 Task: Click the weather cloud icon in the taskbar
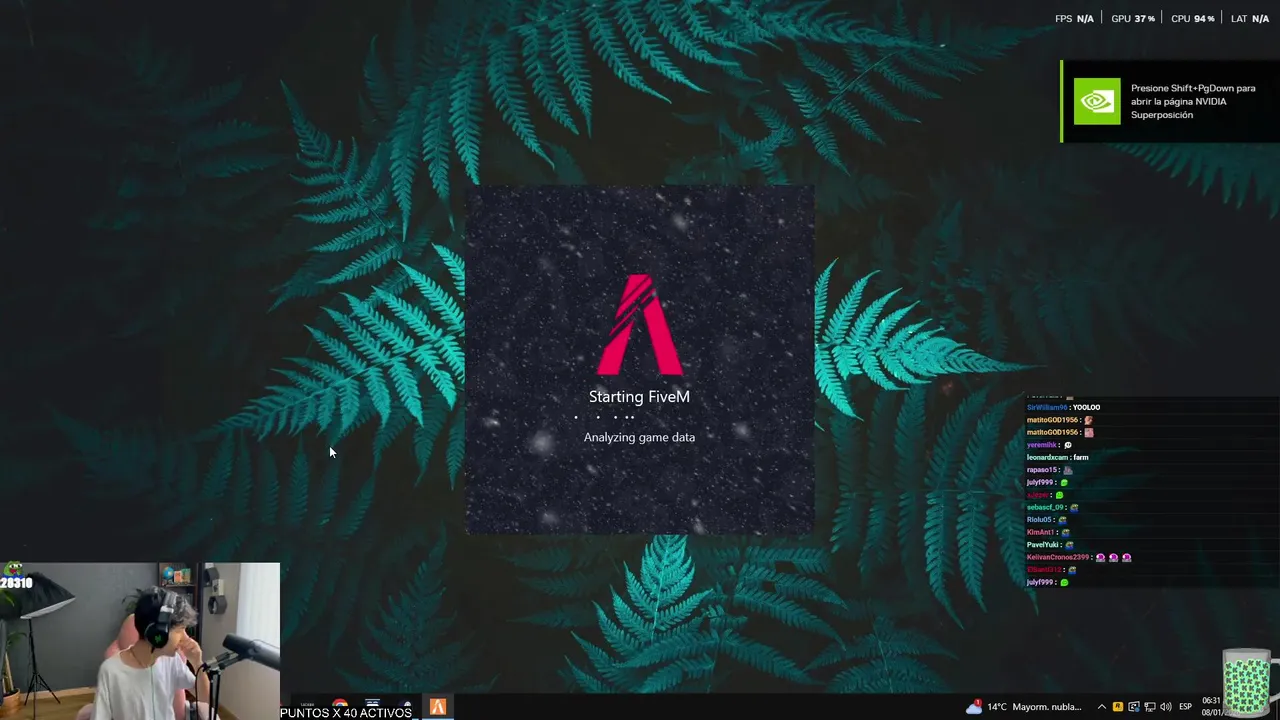(974, 707)
